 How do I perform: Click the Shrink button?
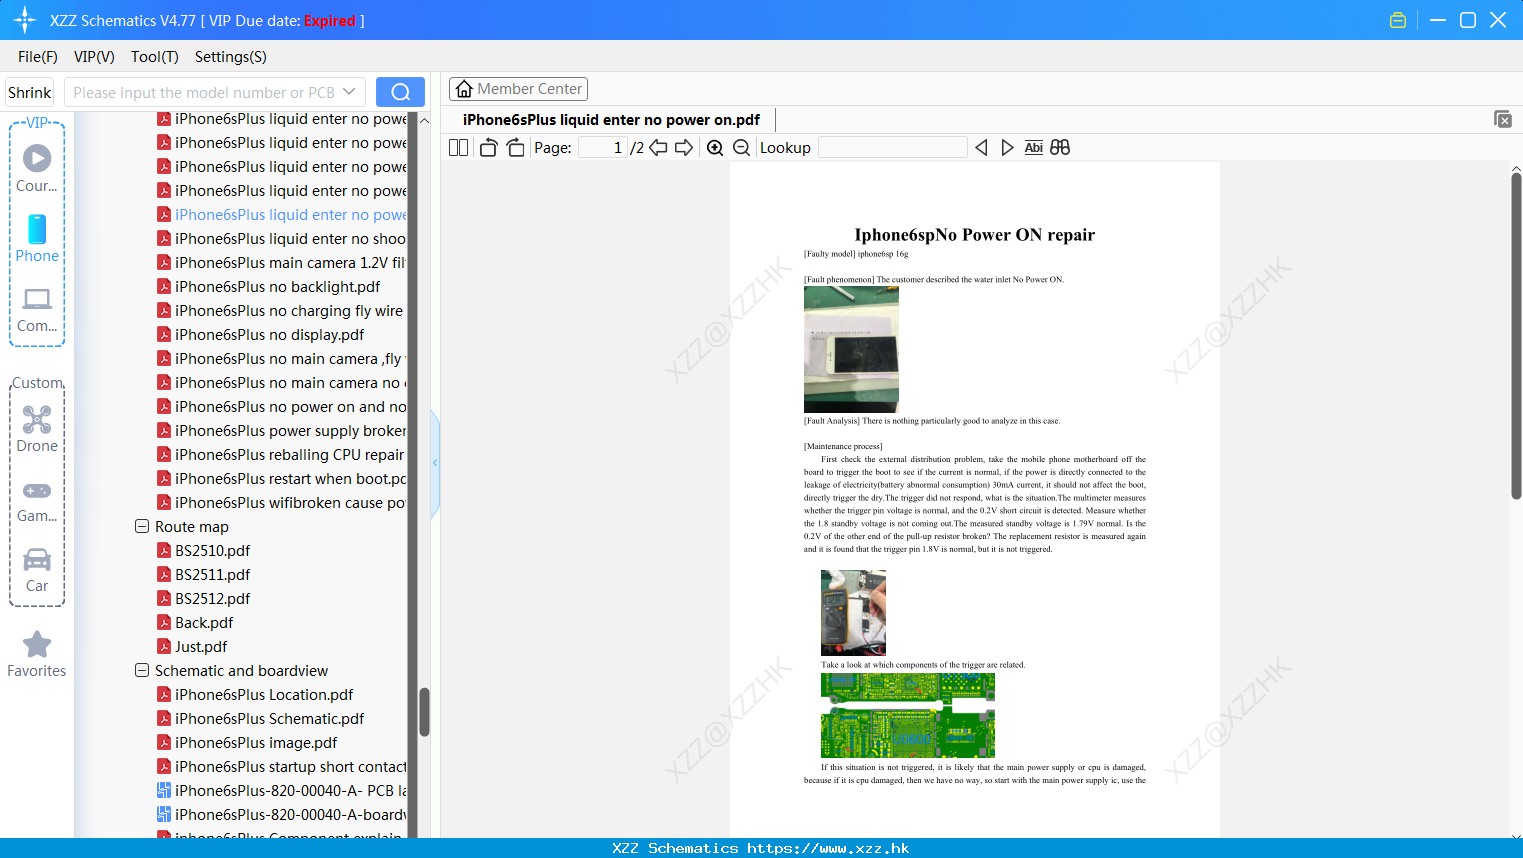[30, 92]
